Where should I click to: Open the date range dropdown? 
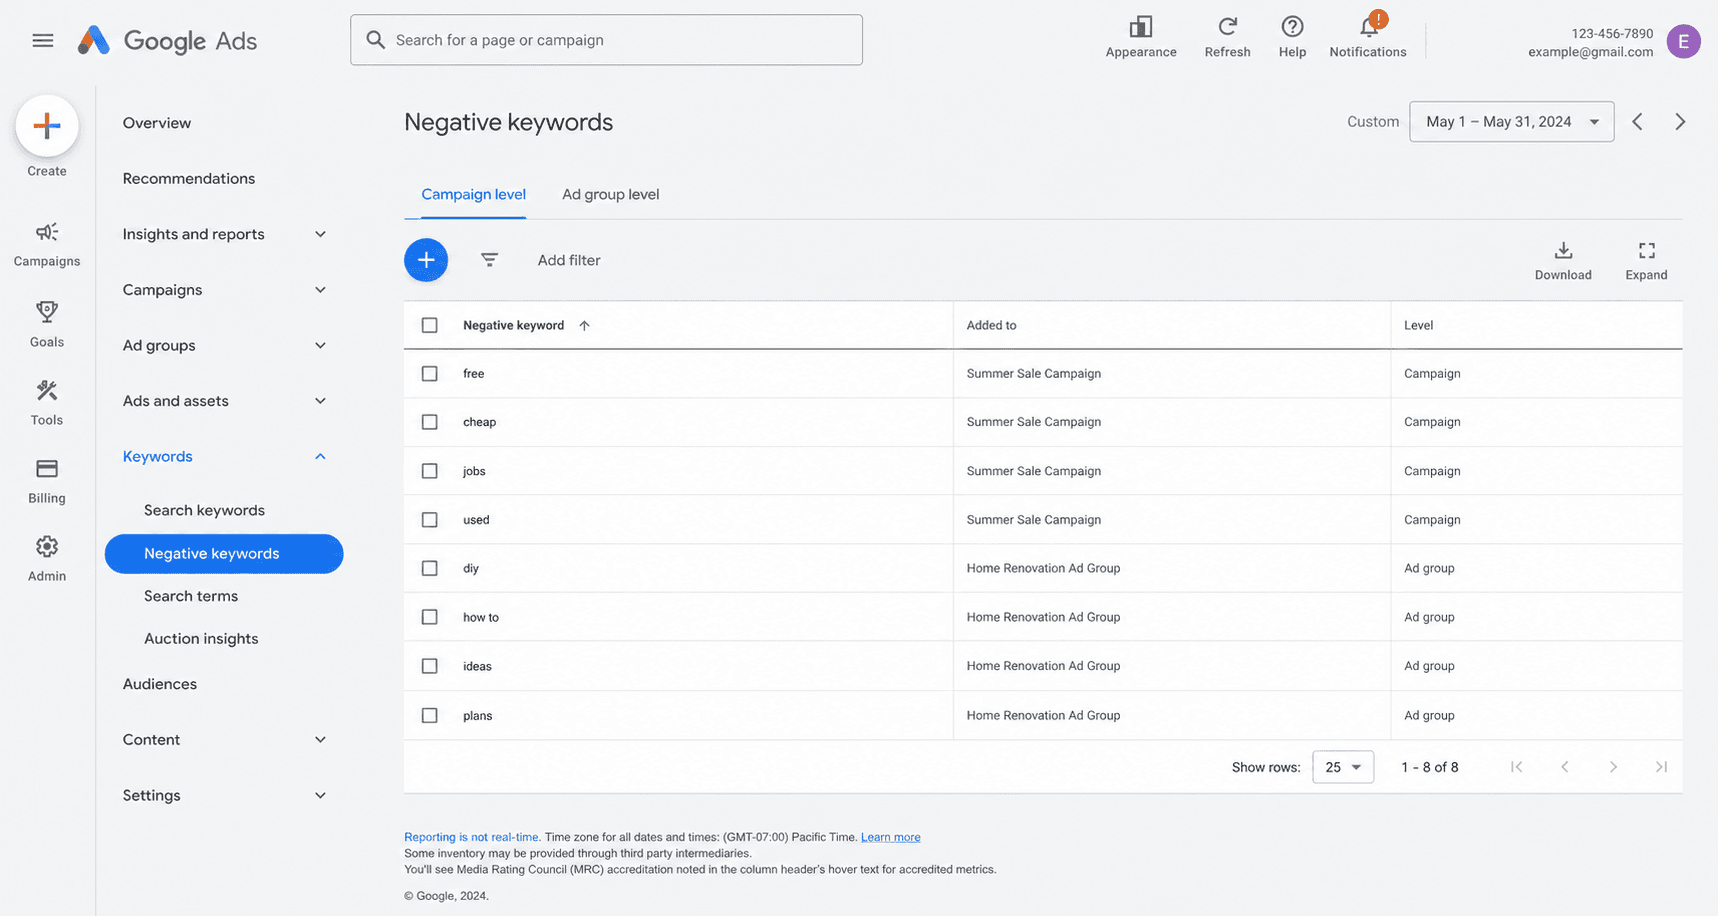click(1511, 122)
